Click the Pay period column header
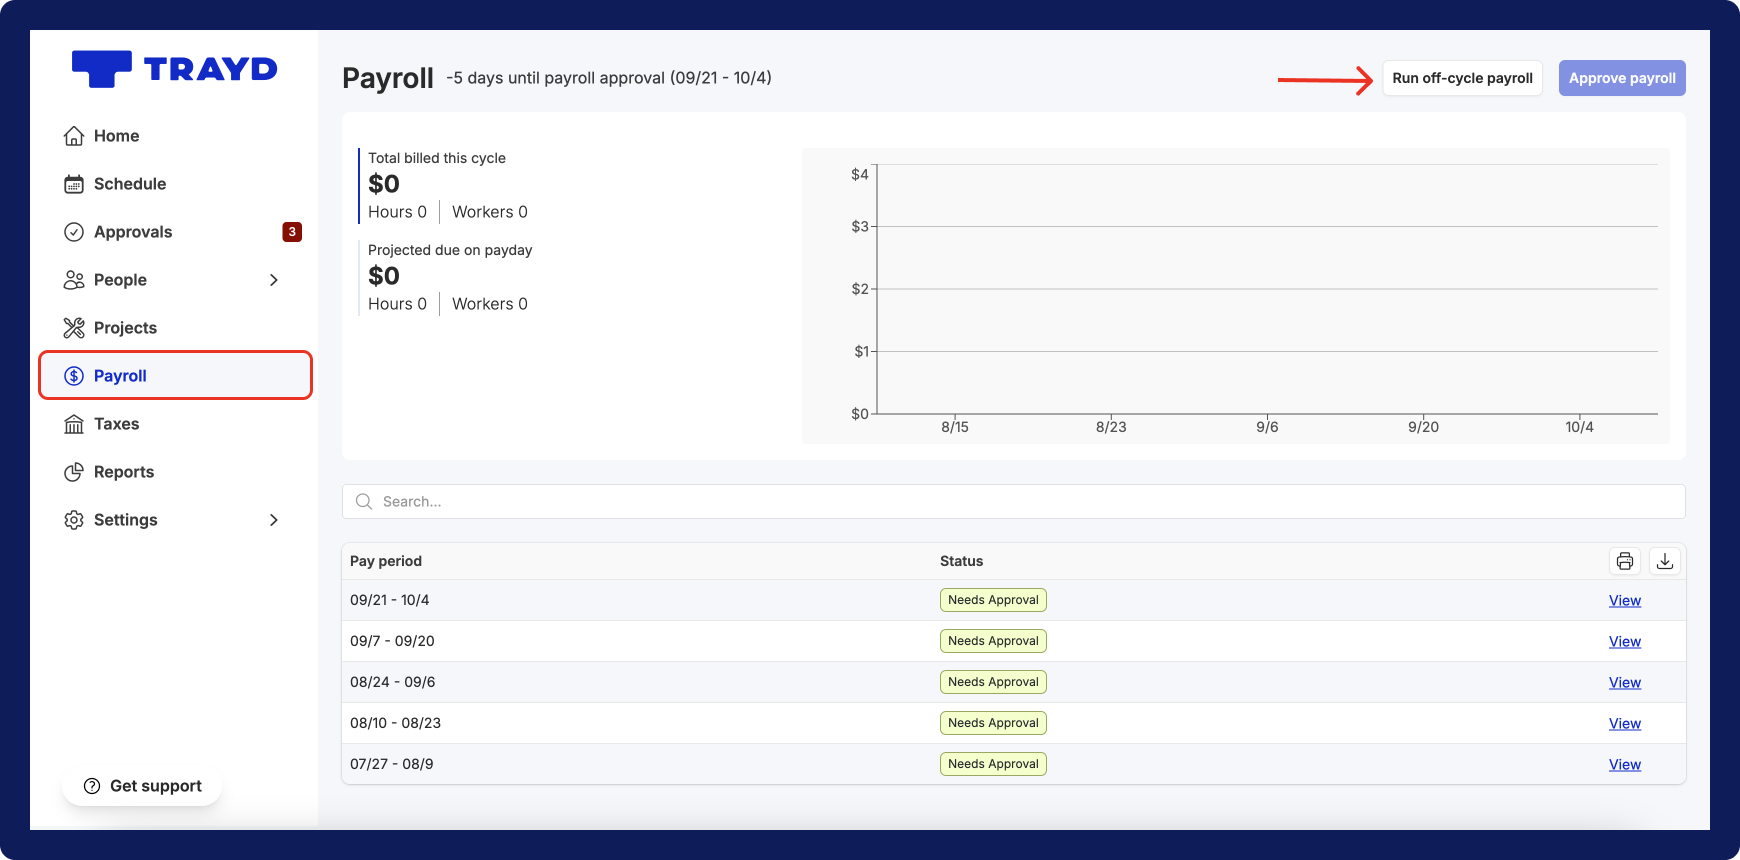The height and width of the screenshot is (860, 1740). [386, 561]
